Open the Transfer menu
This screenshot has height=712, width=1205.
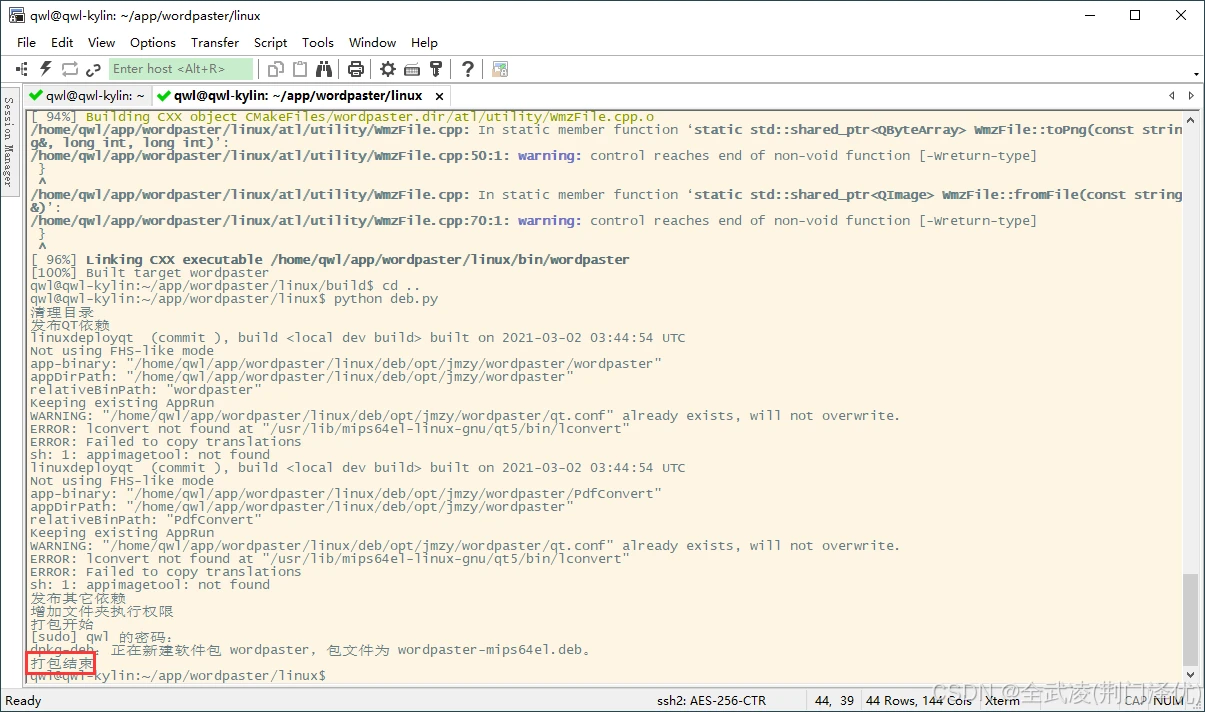click(x=215, y=42)
